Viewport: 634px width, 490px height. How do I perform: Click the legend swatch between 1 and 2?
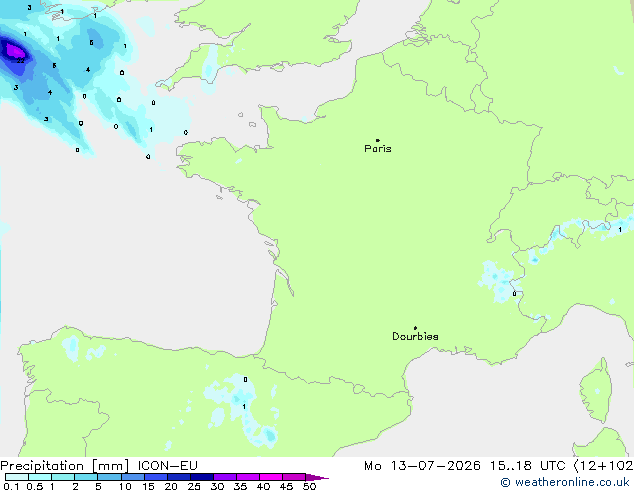click(x=63, y=477)
